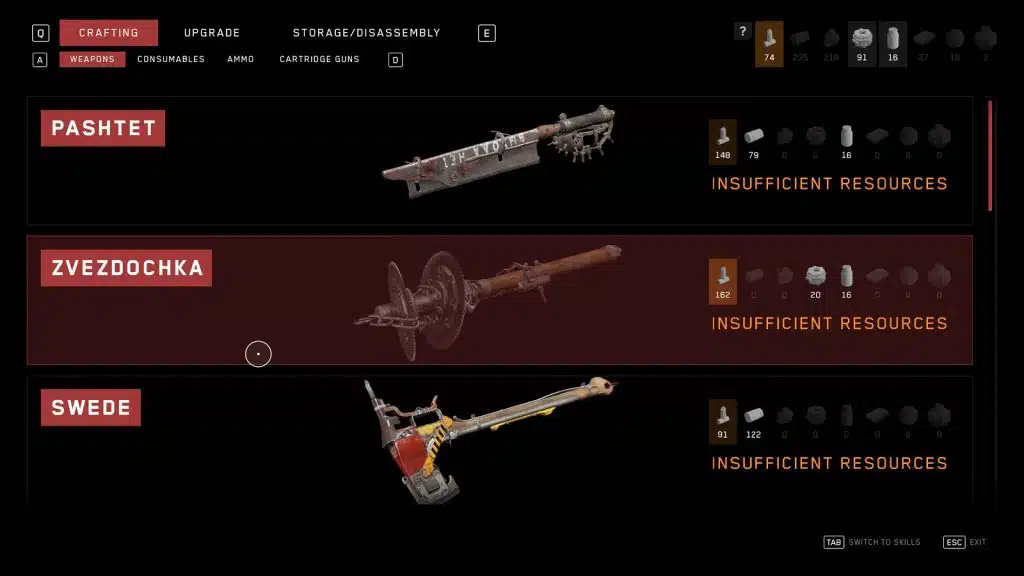The height and width of the screenshot is (576, 1024).
Task: Click Zvezdochka's resource icon requiring 162
Action: click(x=723, y=281)
